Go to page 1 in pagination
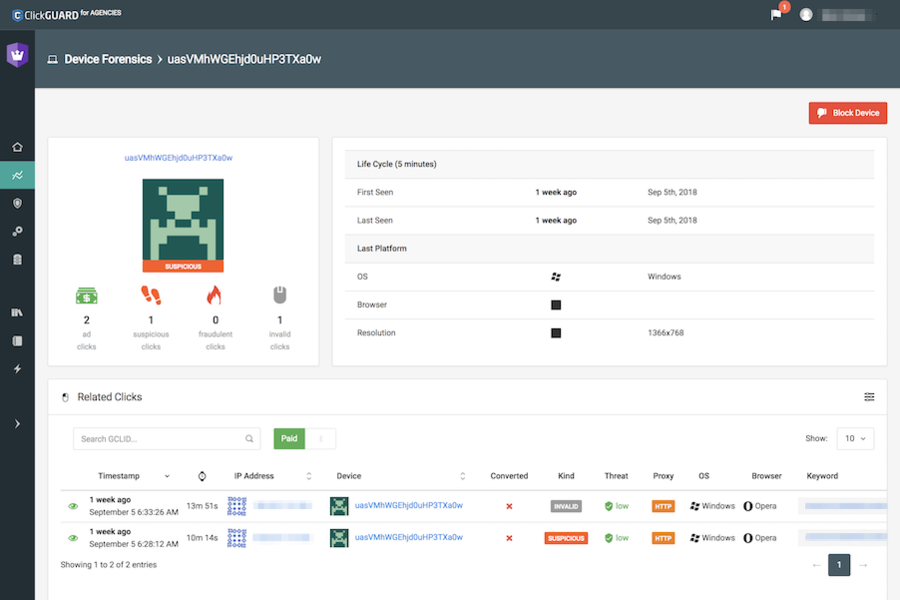The image size is (900, 600). pyautogui.click(x=839, y=565)
